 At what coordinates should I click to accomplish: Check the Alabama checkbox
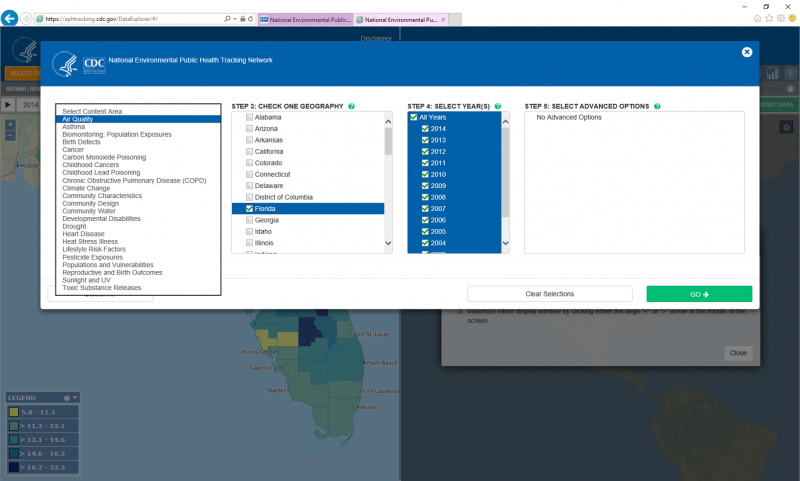coord(249,117)
